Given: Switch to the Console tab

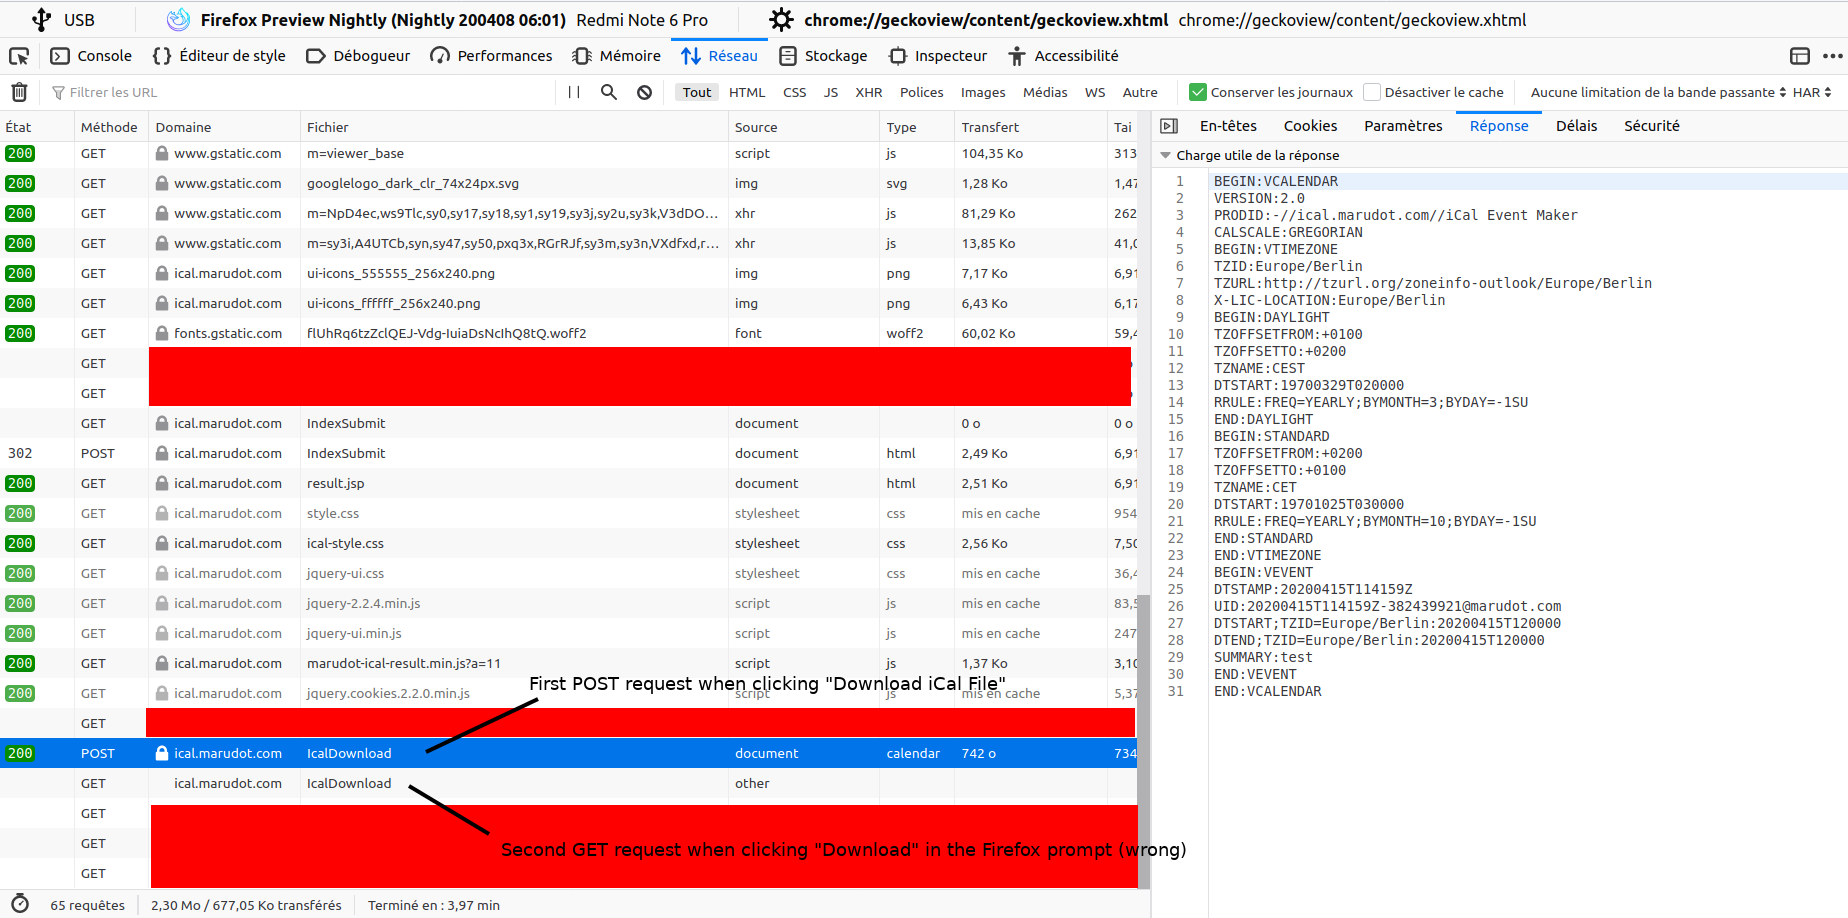Looking at the screenshot, I should [91, 56].
